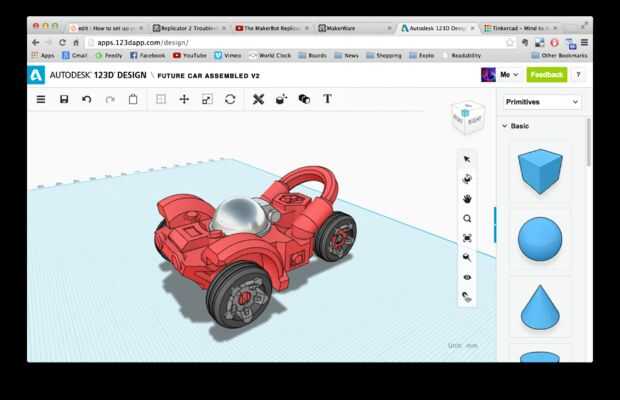620x400 pixels.
Task: Choose the arrow Select cursor tool
Action: (x=466, y=159)
